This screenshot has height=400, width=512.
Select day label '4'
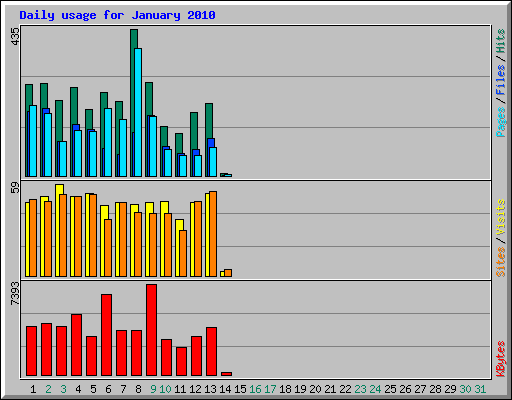pyautogui.click(x=78, y=389)
